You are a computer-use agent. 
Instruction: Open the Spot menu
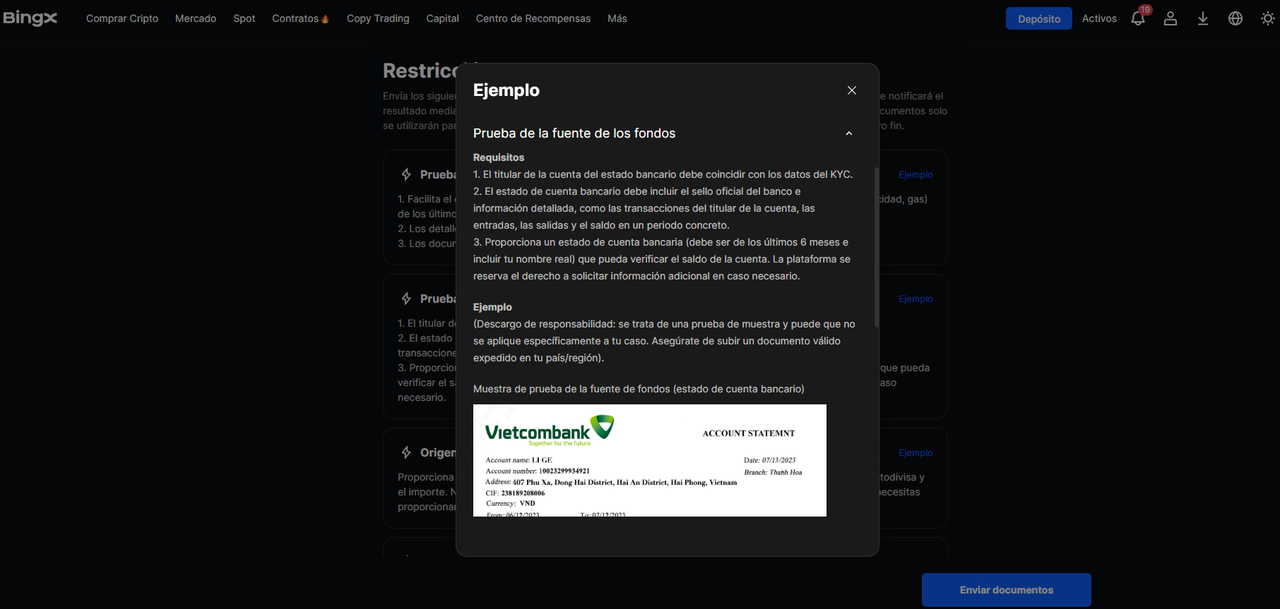pos(244,18)
